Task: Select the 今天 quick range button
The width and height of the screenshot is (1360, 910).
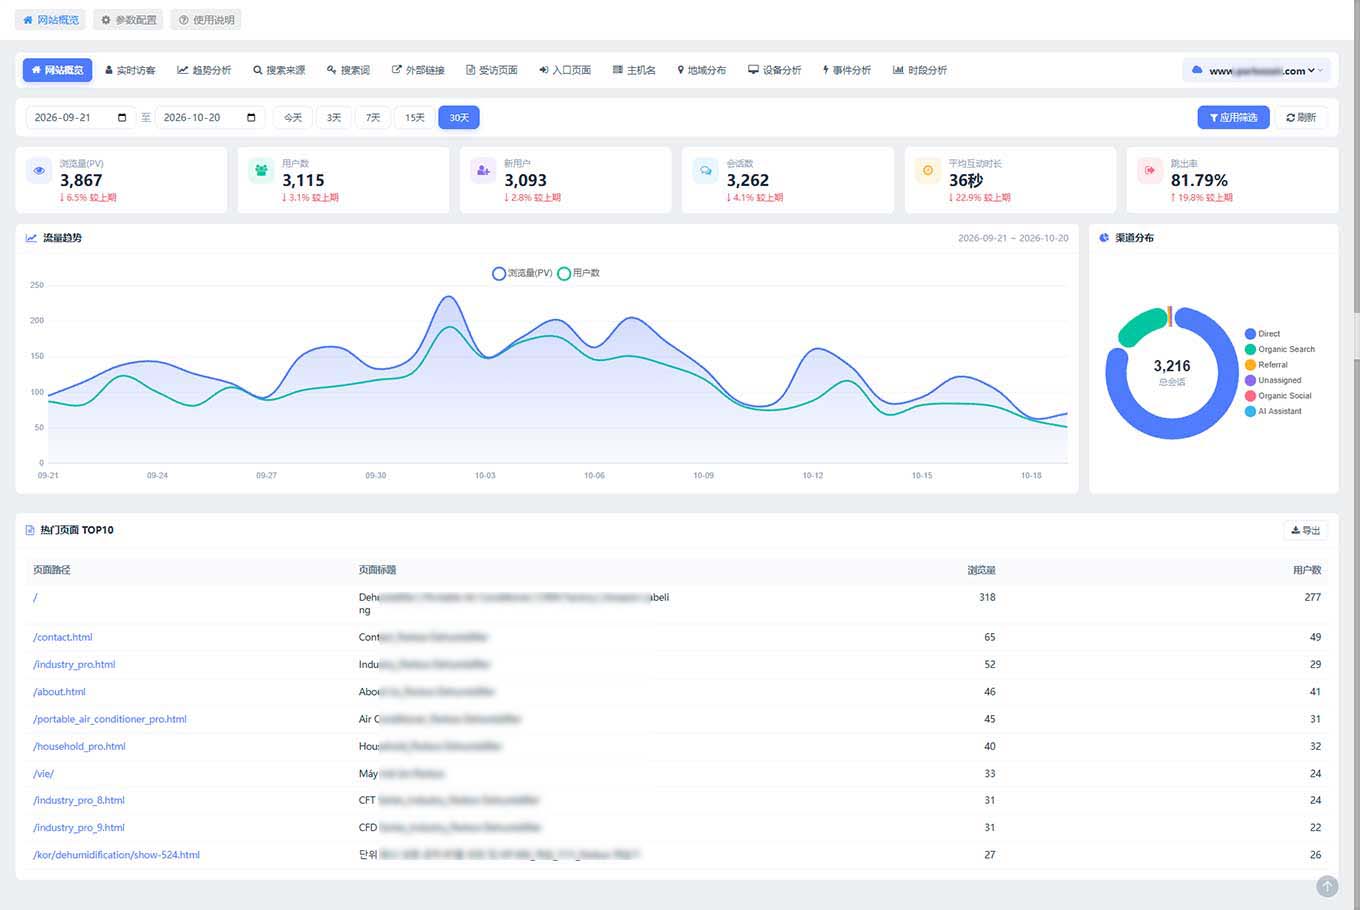Action: 293,118
